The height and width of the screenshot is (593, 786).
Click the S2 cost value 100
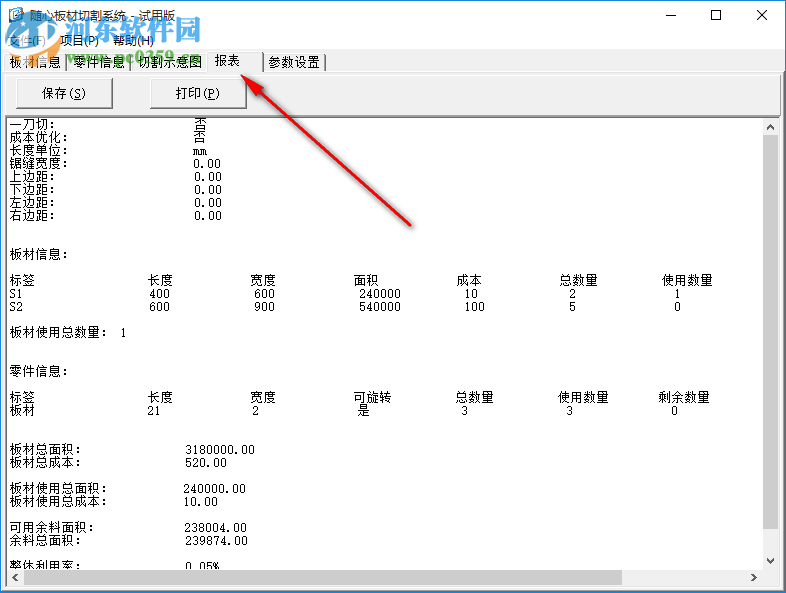coord(474,307)
